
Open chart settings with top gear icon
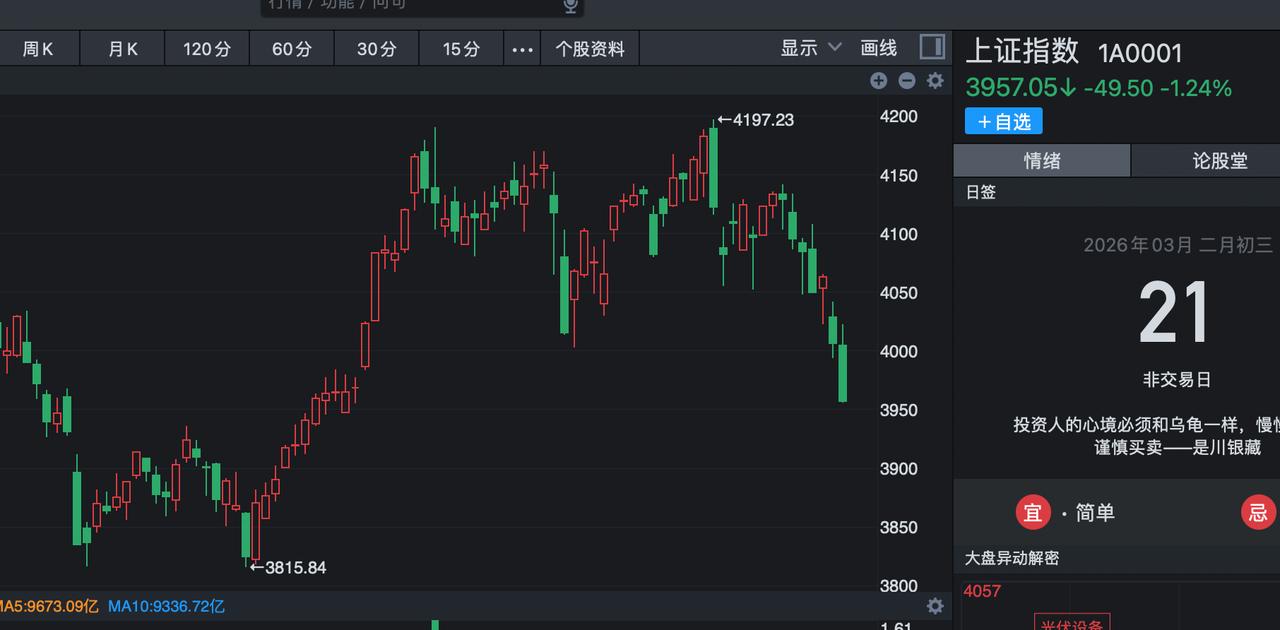[x=934, y=80]
